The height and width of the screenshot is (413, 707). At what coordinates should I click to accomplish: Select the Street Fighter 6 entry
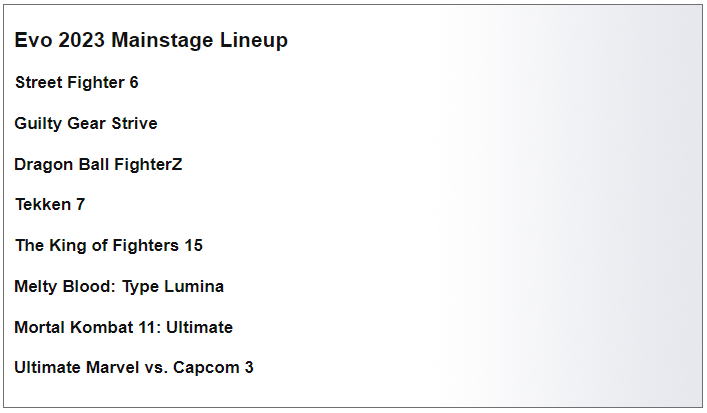[x=77, y=83]
